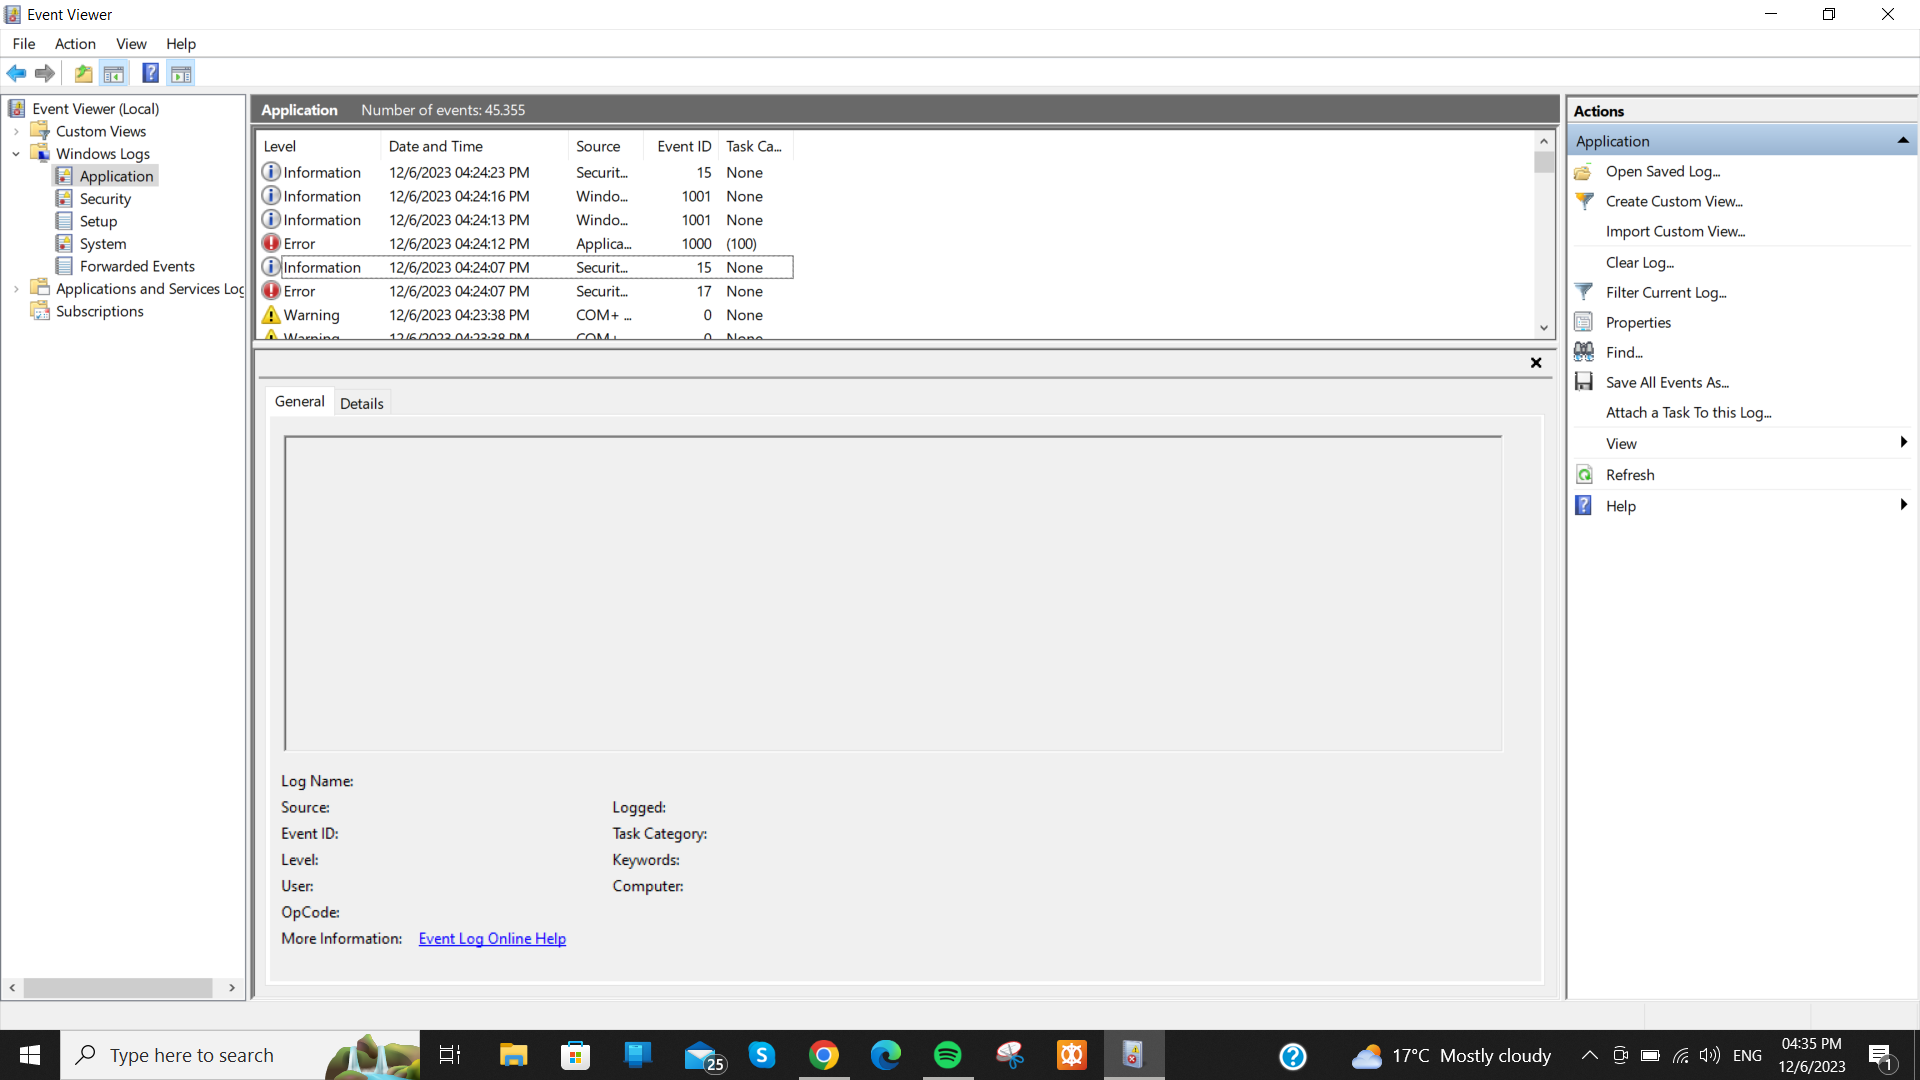The image size is (1920, 1080).
Task: Click the Show/Hide Action Pane icon
Action: 181,73
